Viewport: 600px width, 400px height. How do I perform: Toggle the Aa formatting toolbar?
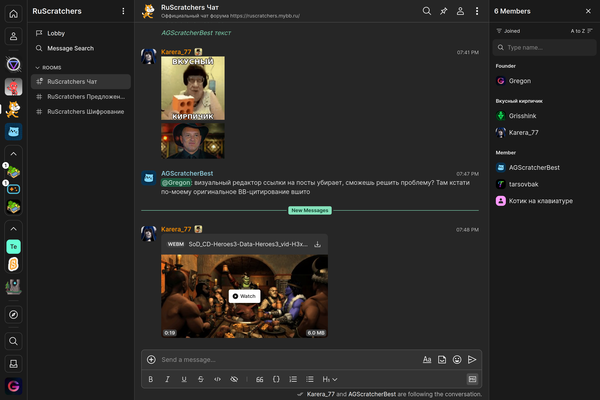pyautogui.click(x=427, y=359)
